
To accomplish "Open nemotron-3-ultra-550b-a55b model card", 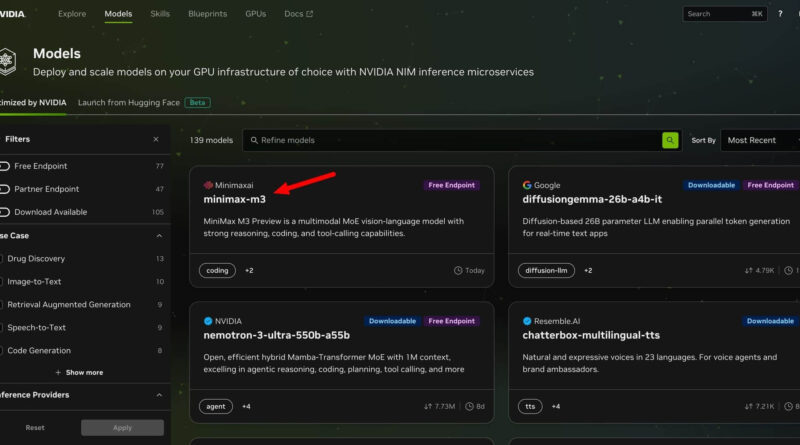I will [277, 335].
